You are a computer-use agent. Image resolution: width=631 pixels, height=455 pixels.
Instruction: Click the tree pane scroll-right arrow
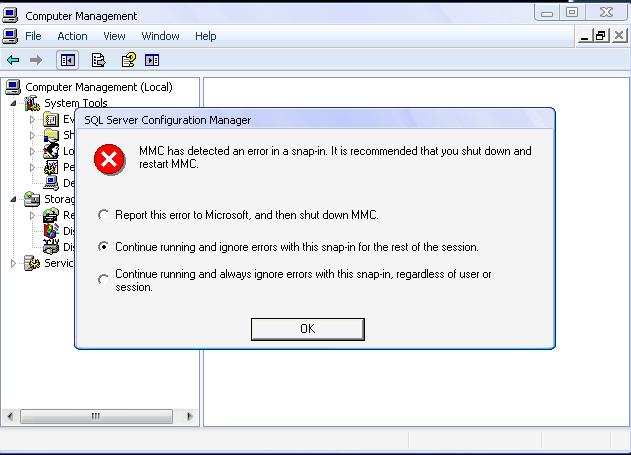pos(190,416)
